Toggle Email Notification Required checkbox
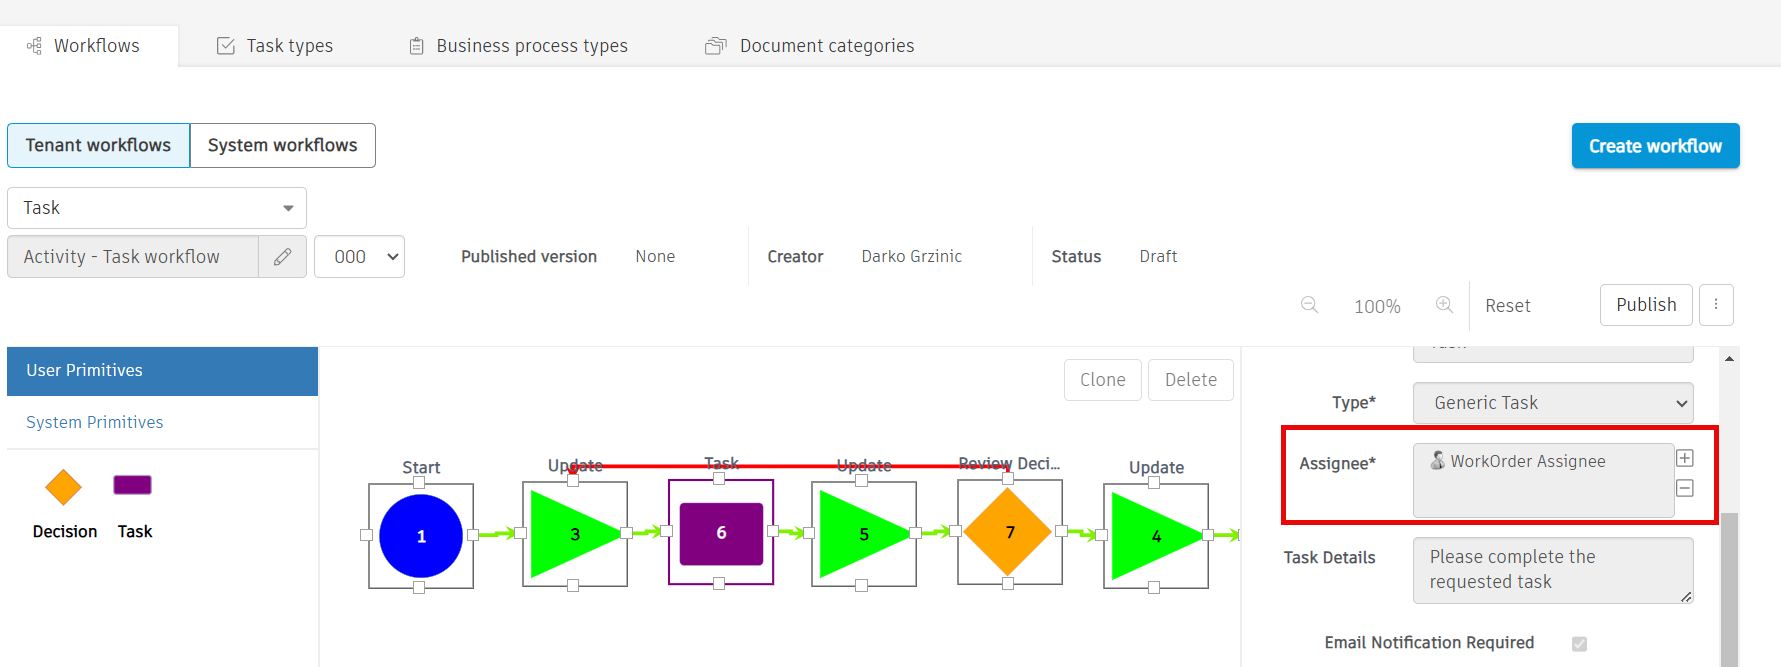The width and height of the screenshot is (1781, 667). [x=1579, y=644]
